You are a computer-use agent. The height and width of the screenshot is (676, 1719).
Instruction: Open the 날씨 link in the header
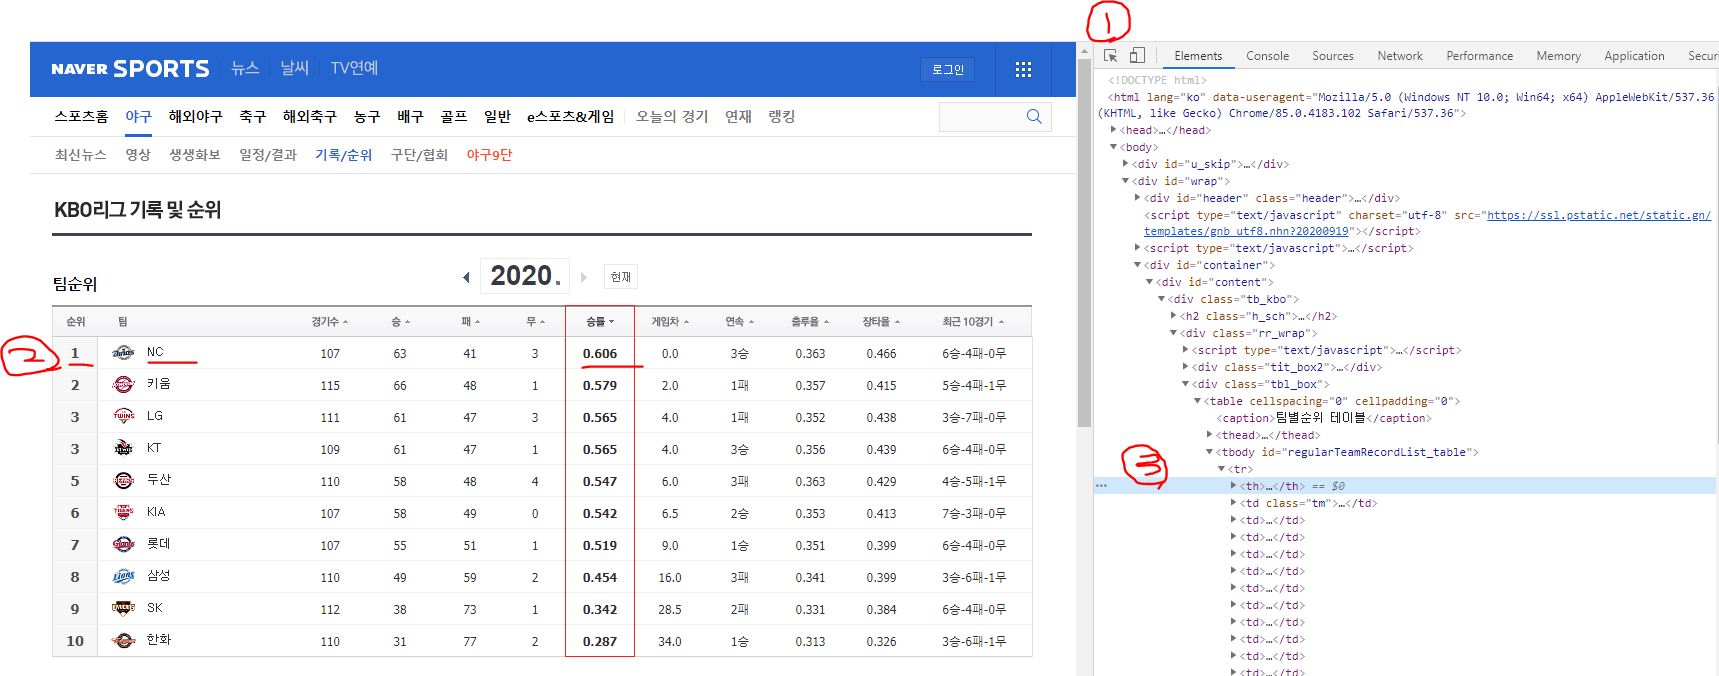[x=295, y=68]
